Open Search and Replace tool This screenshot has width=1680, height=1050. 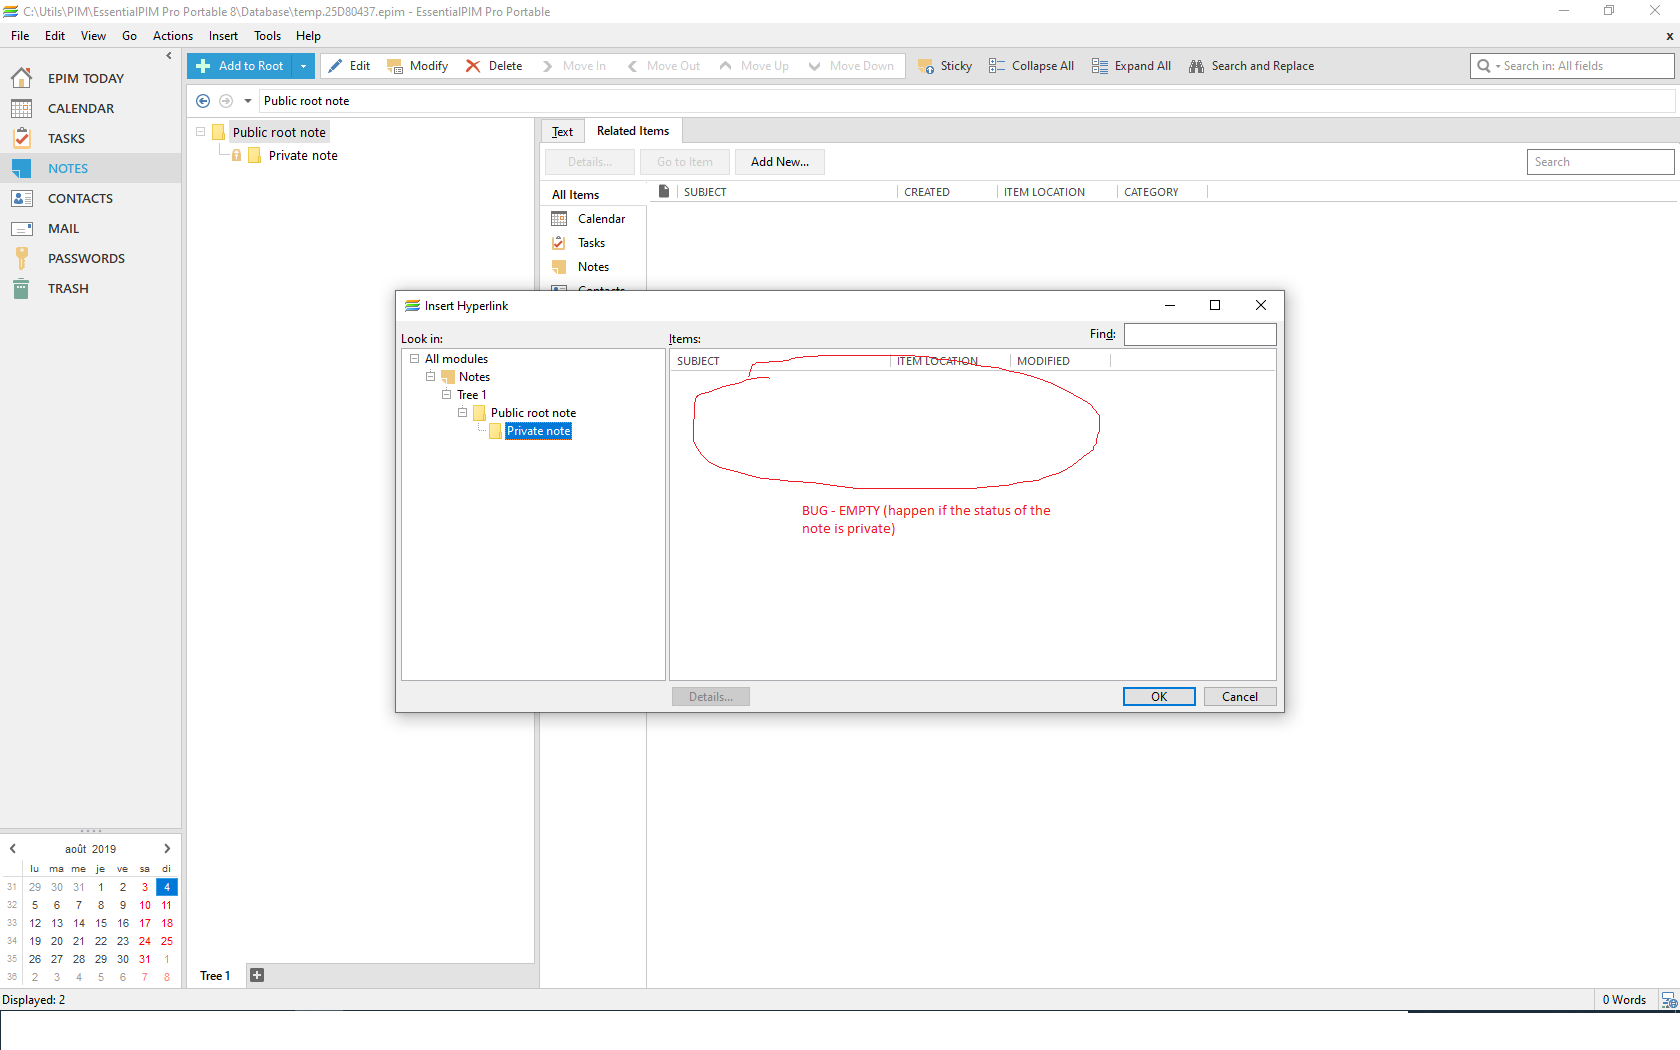pos(1251,66)
